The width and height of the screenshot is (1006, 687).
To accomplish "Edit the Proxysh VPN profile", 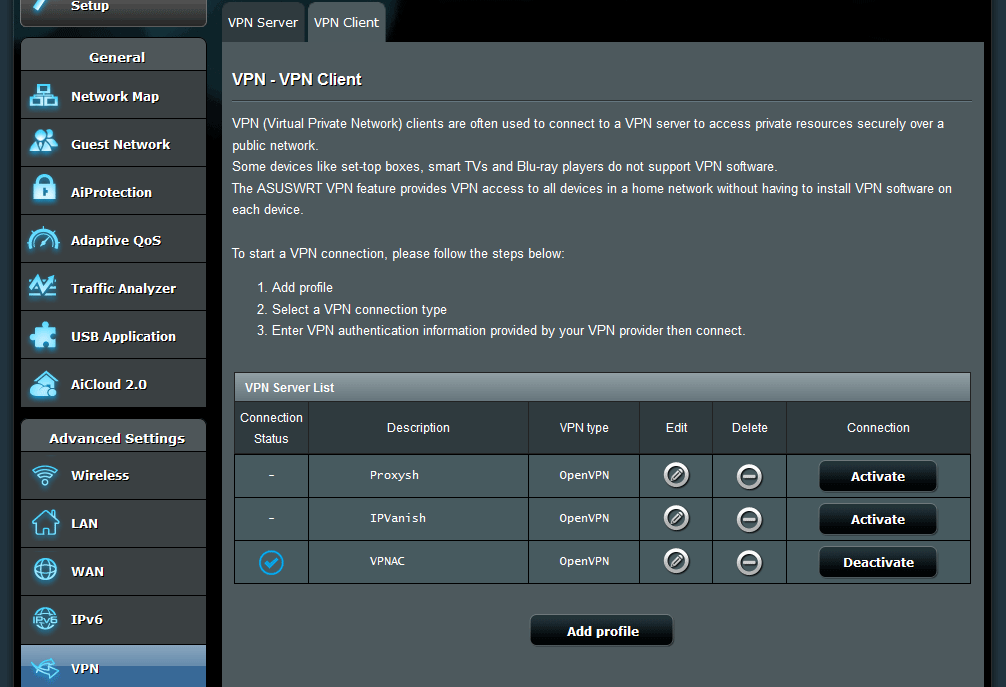I will (x=676, y=475).
